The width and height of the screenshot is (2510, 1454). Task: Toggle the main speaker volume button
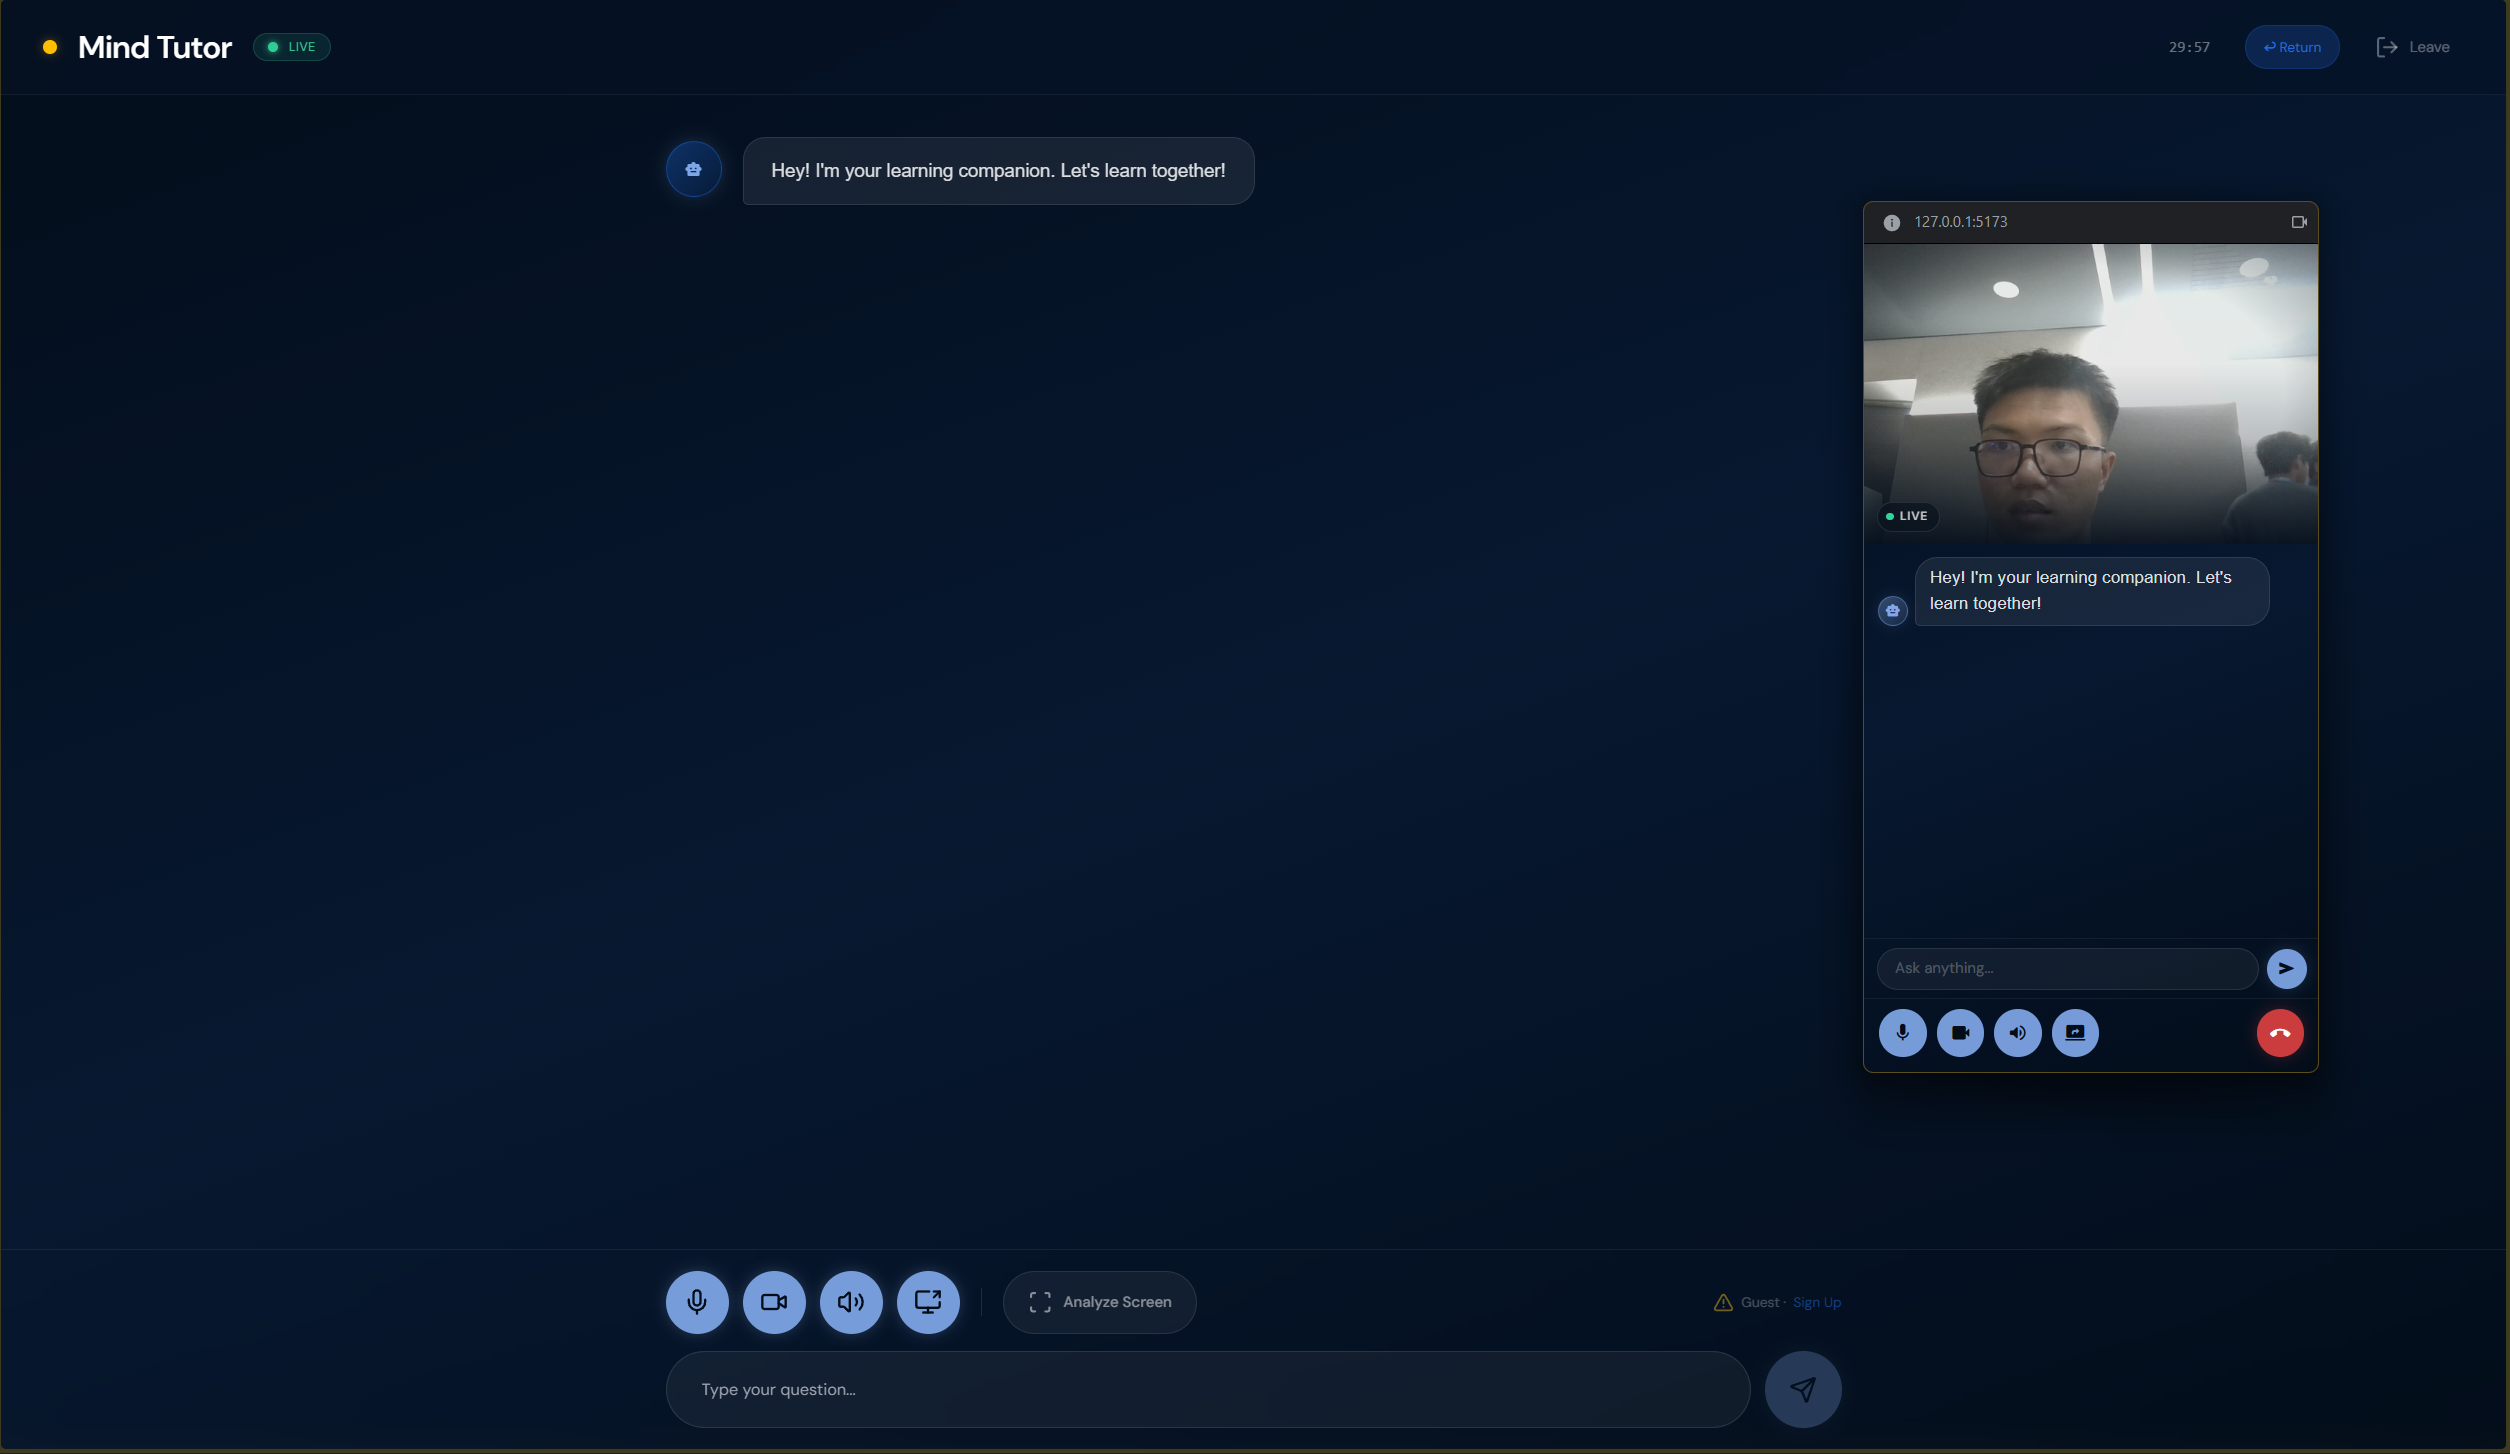click(x=851, y=1302)
